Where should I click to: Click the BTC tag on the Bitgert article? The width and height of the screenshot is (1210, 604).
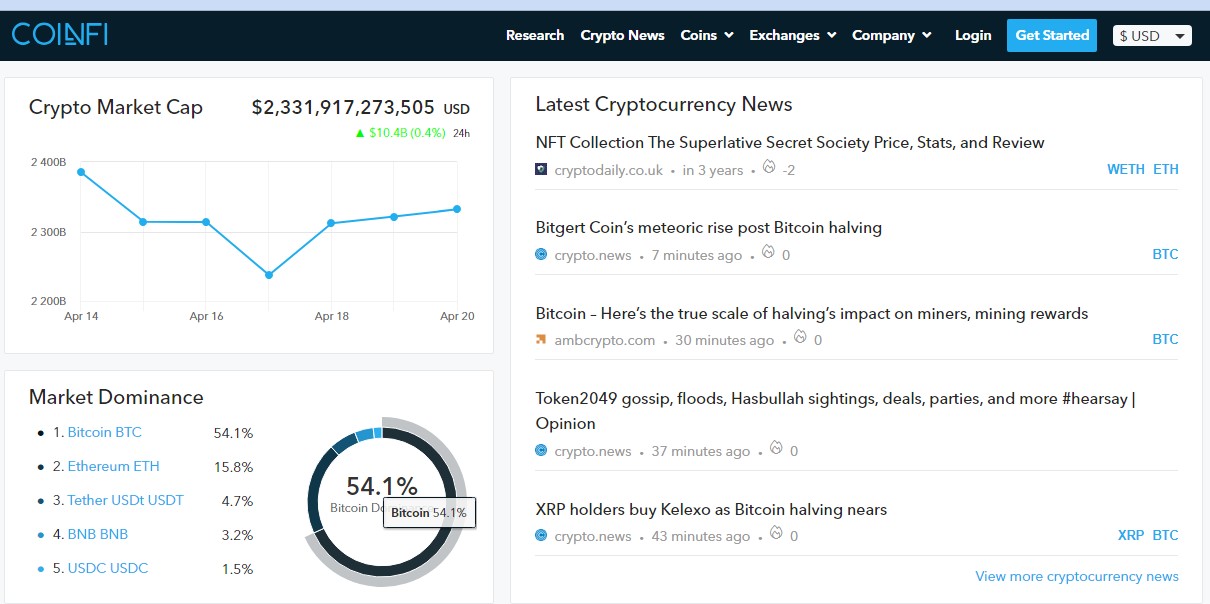[x=1165, y=254]
